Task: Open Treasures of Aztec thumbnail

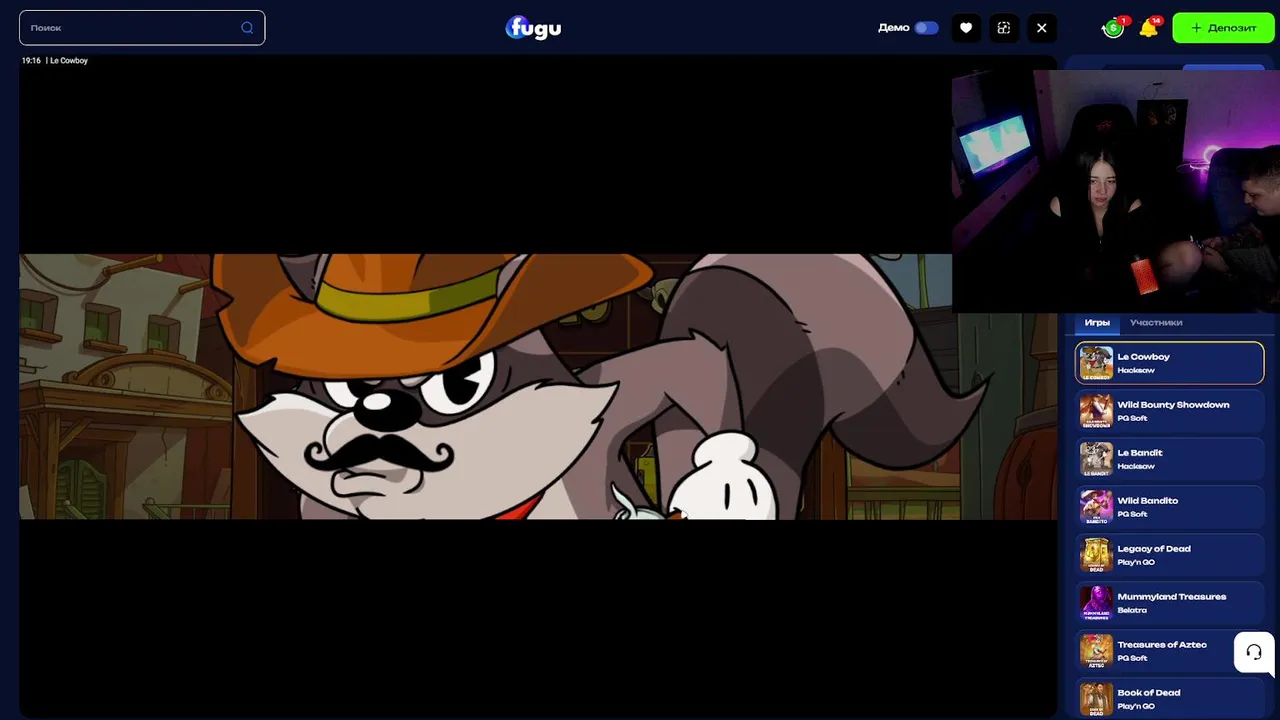Action: coord(1097,651)
